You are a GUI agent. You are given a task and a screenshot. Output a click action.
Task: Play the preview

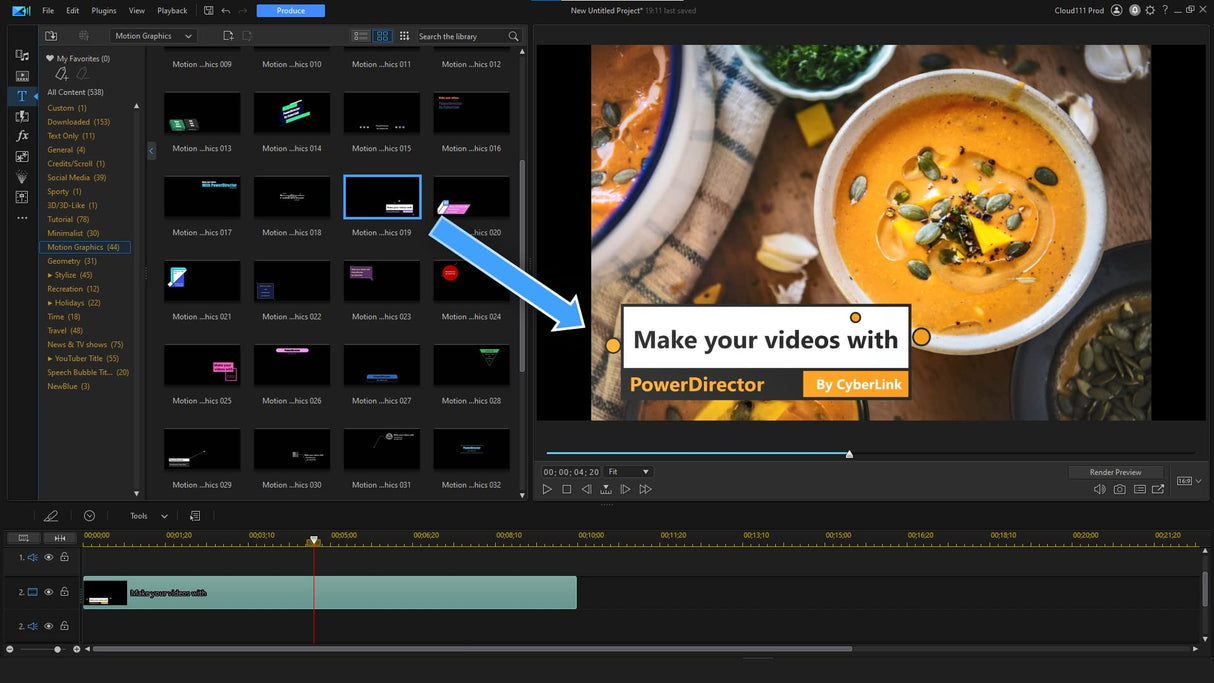[547, 489]
